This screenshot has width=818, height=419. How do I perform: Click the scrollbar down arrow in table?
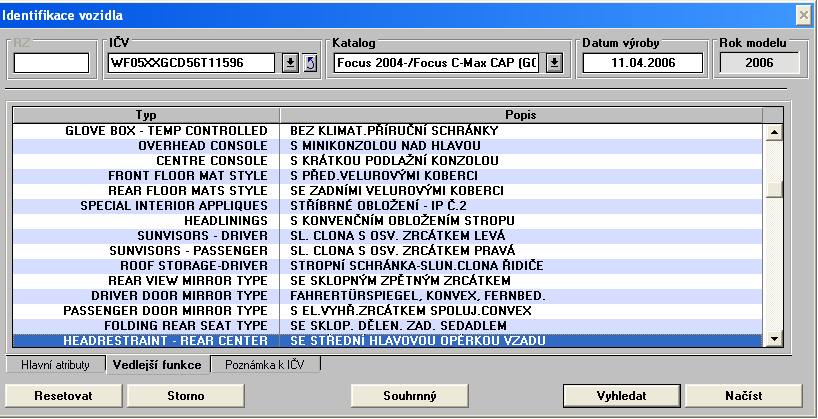click(772, 341)
